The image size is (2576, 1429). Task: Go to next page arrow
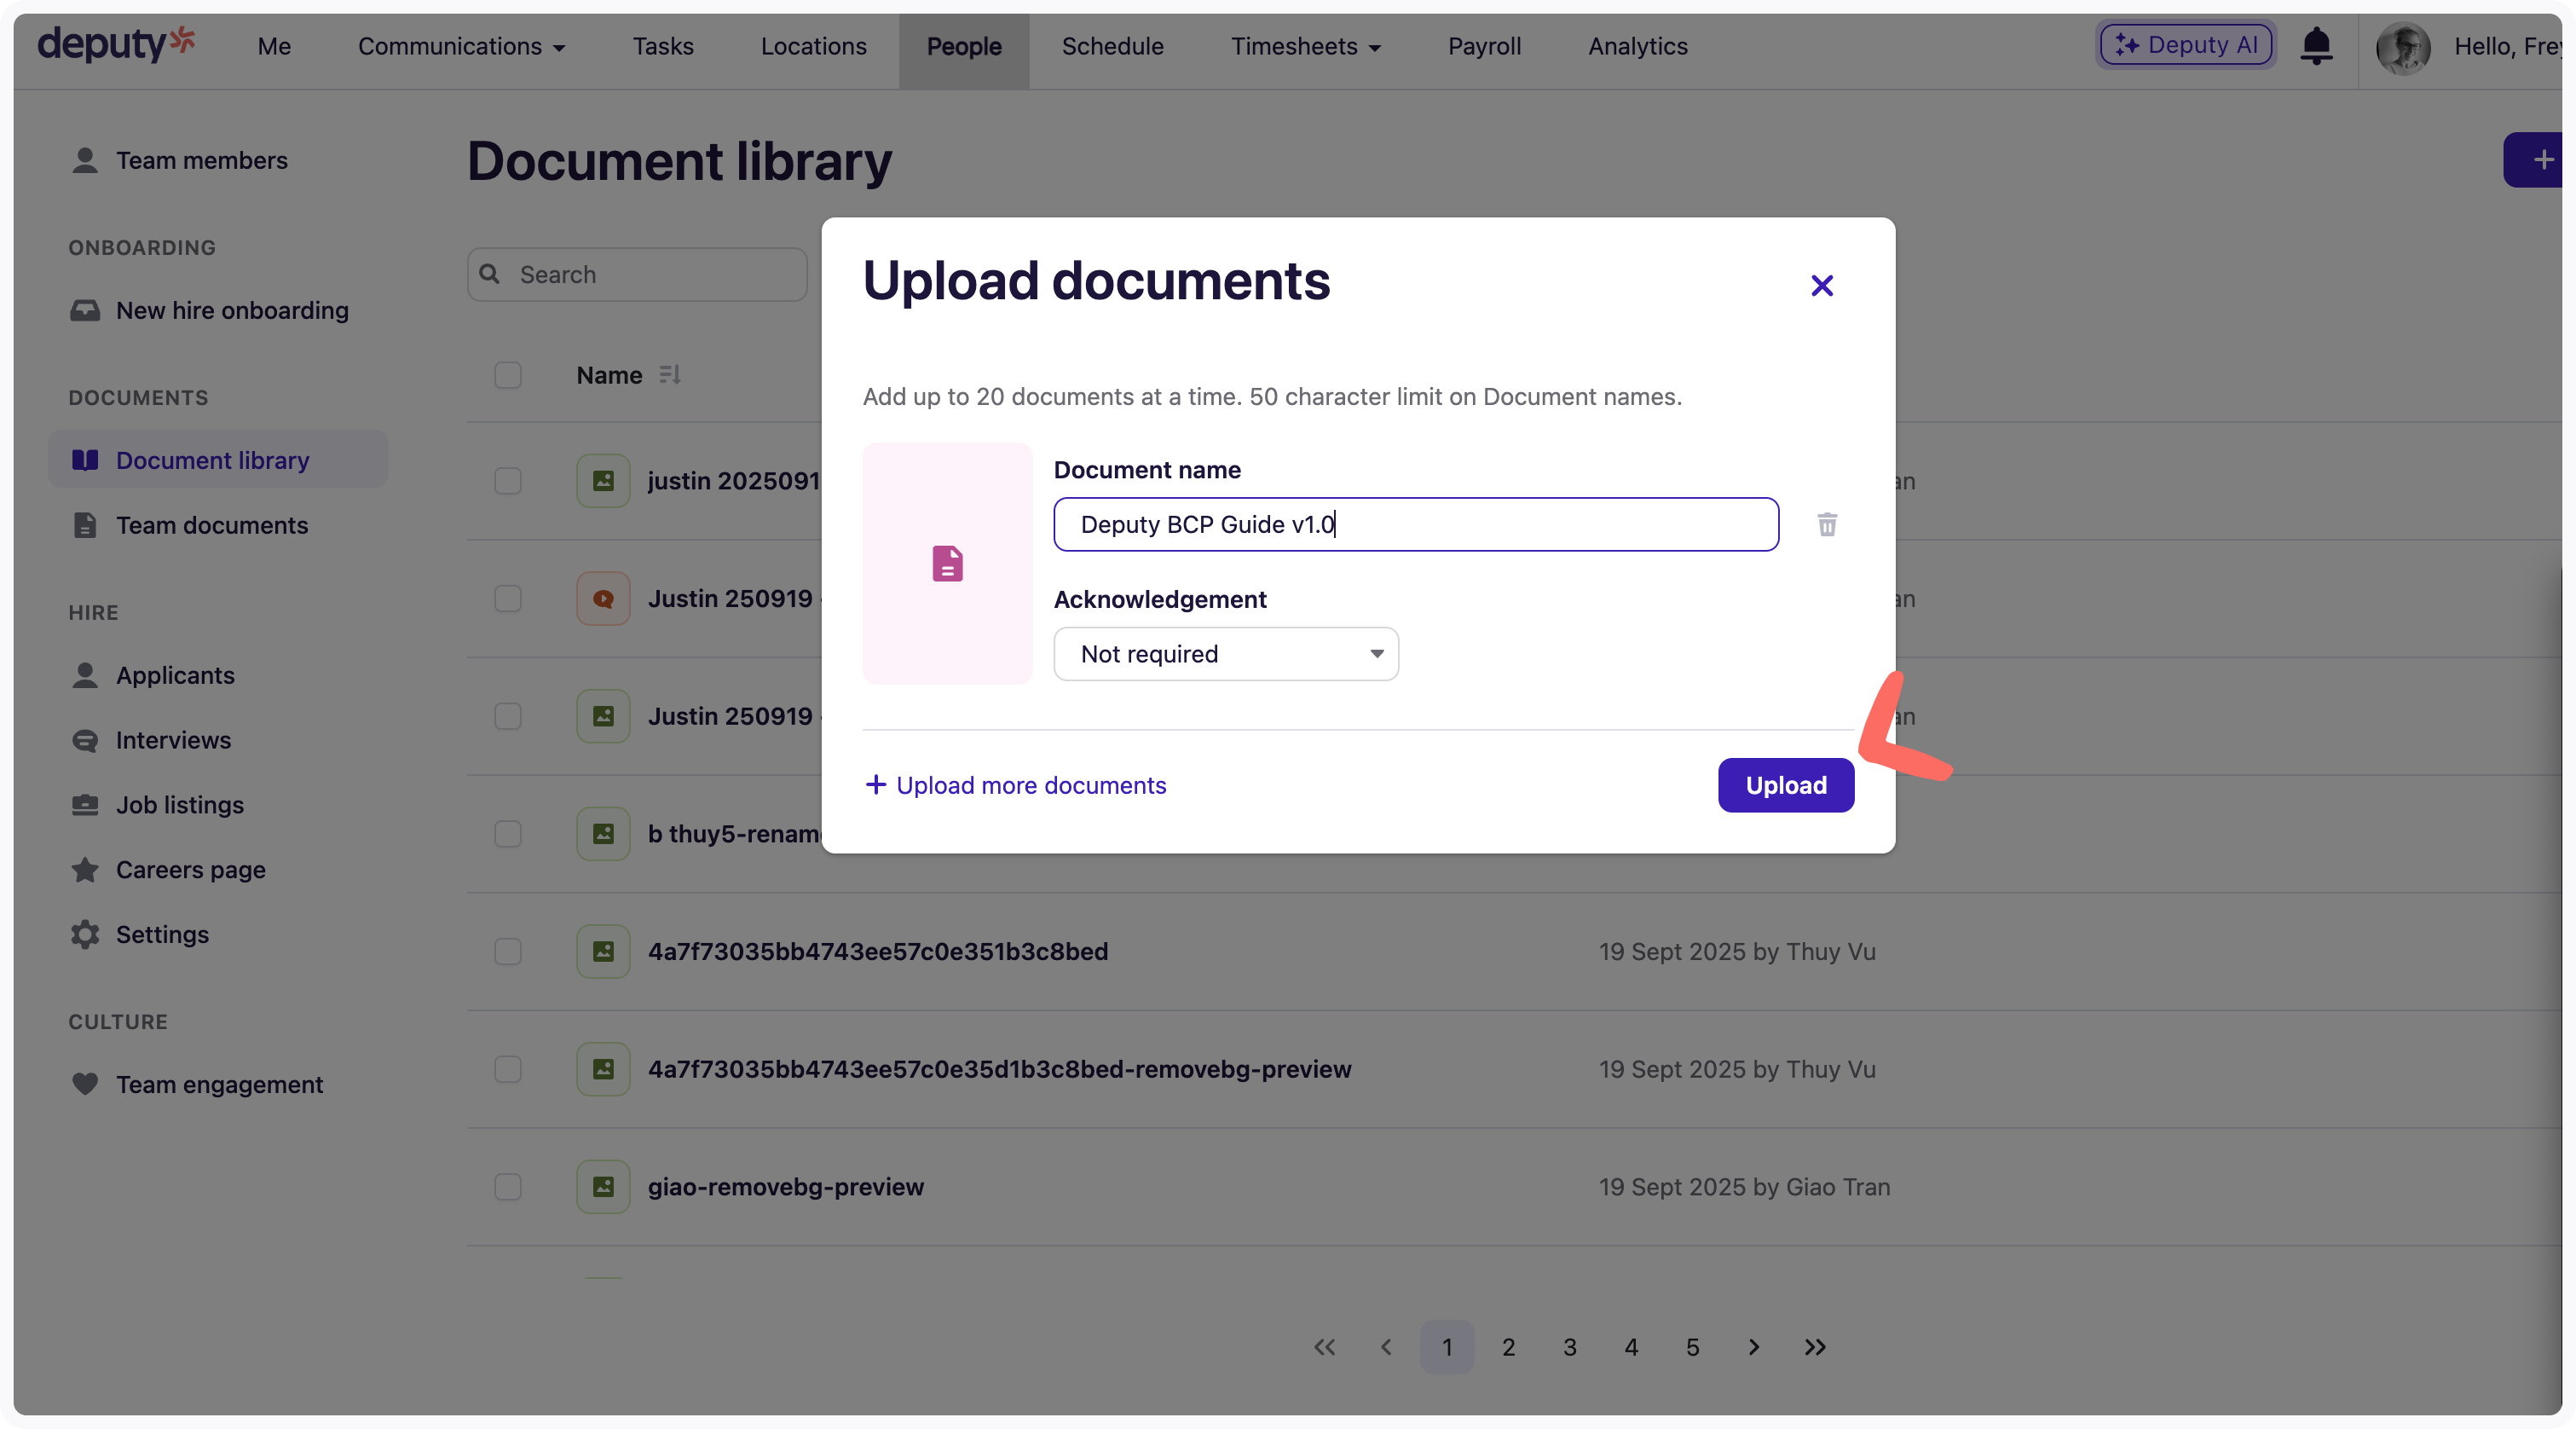coord(1753,1347)
